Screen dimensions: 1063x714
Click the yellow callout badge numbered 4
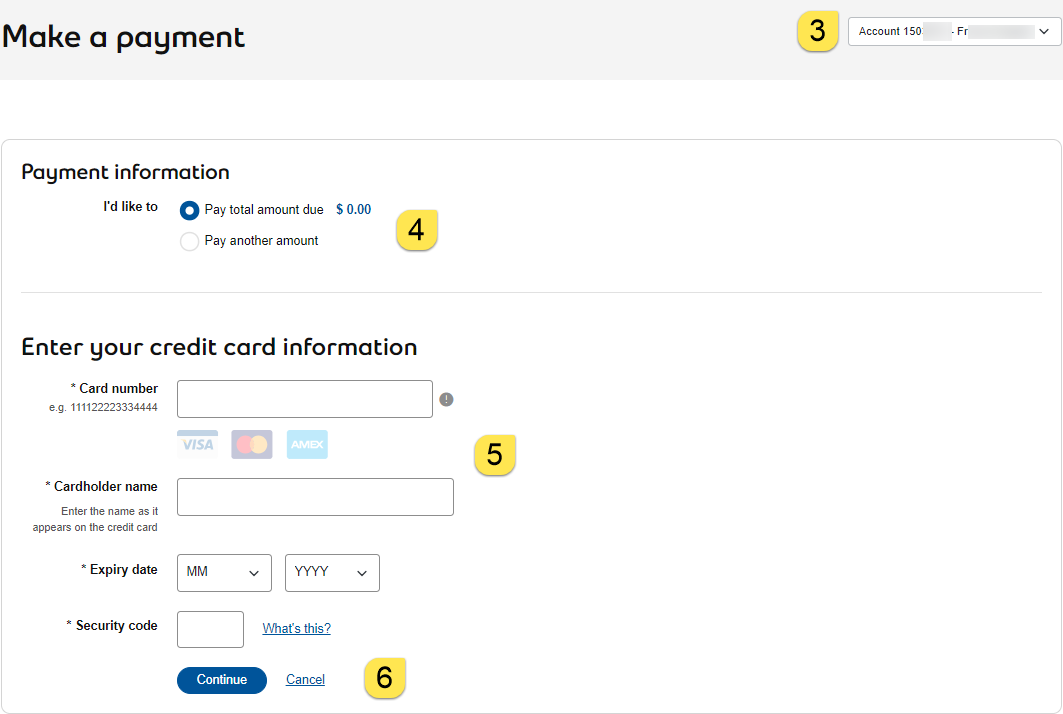coord(417,229)
